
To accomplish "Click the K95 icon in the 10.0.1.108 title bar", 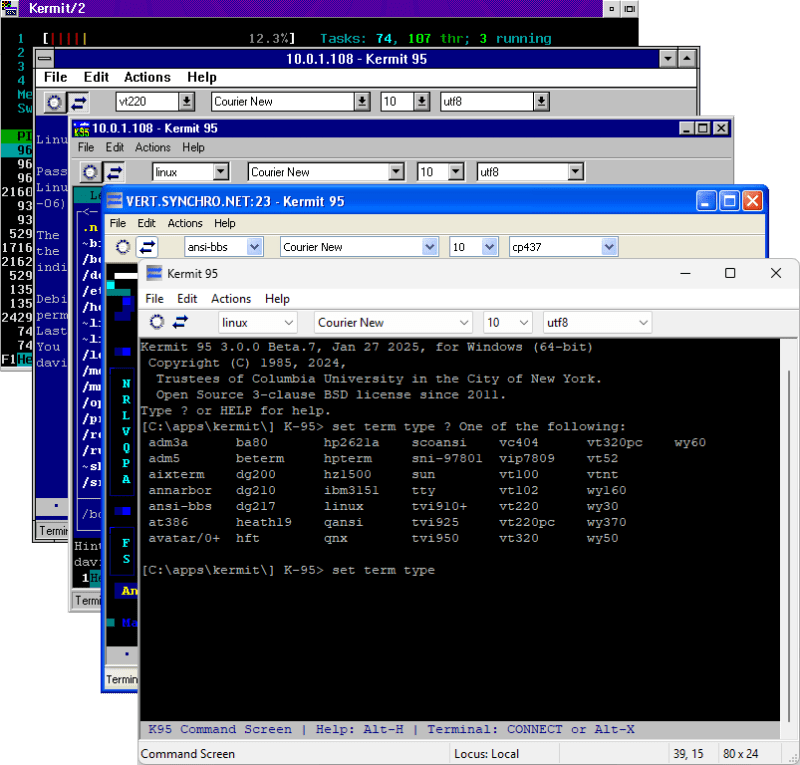I will pyautogui.click(x=81, y=128).
